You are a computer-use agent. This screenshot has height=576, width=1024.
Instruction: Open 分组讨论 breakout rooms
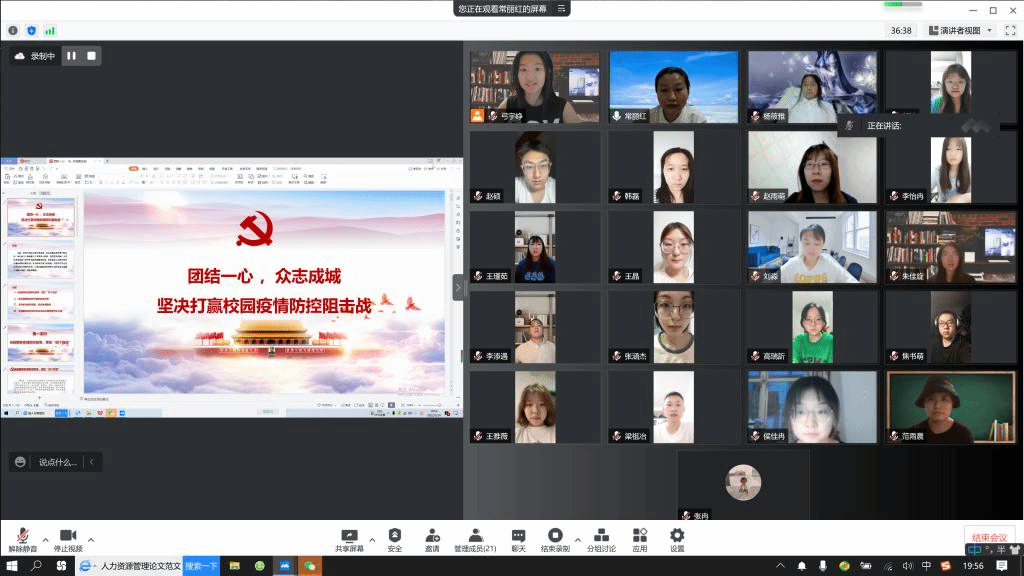(602, 536)
